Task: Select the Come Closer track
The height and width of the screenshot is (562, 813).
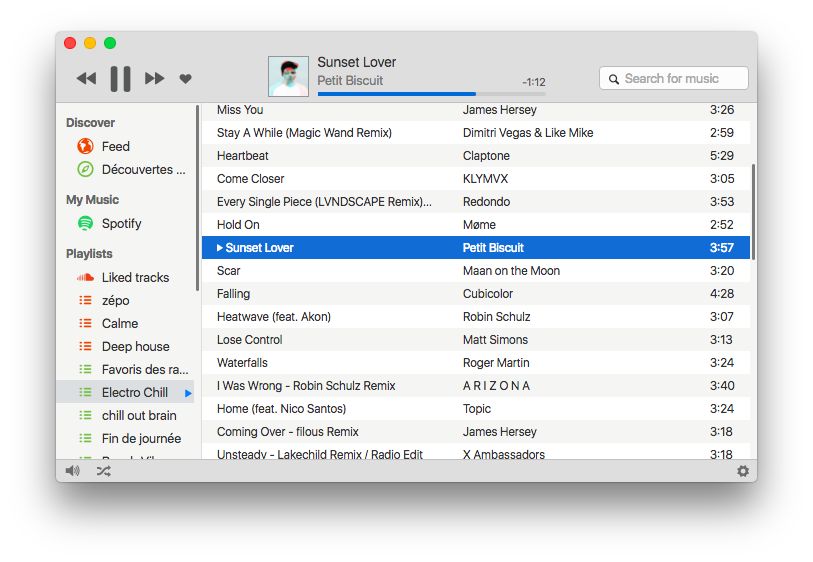Action: point(476,178)
